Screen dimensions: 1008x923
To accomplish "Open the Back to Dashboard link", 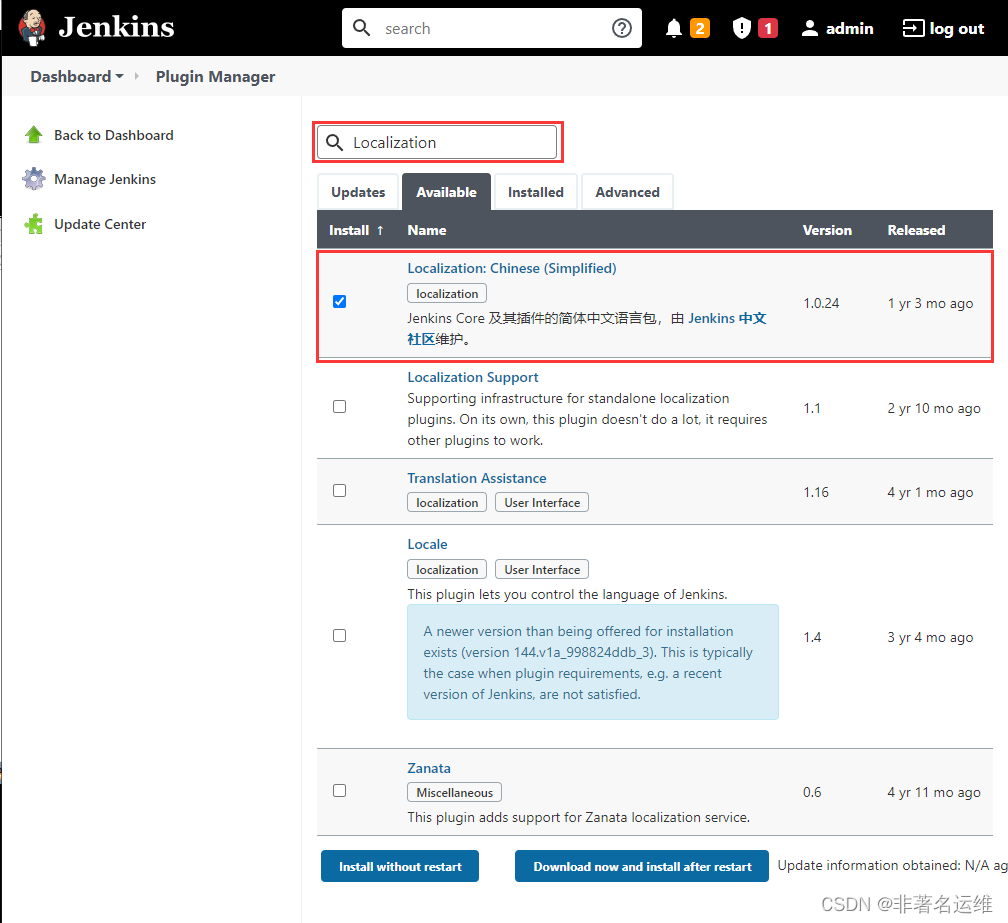I will click(114, 135).
